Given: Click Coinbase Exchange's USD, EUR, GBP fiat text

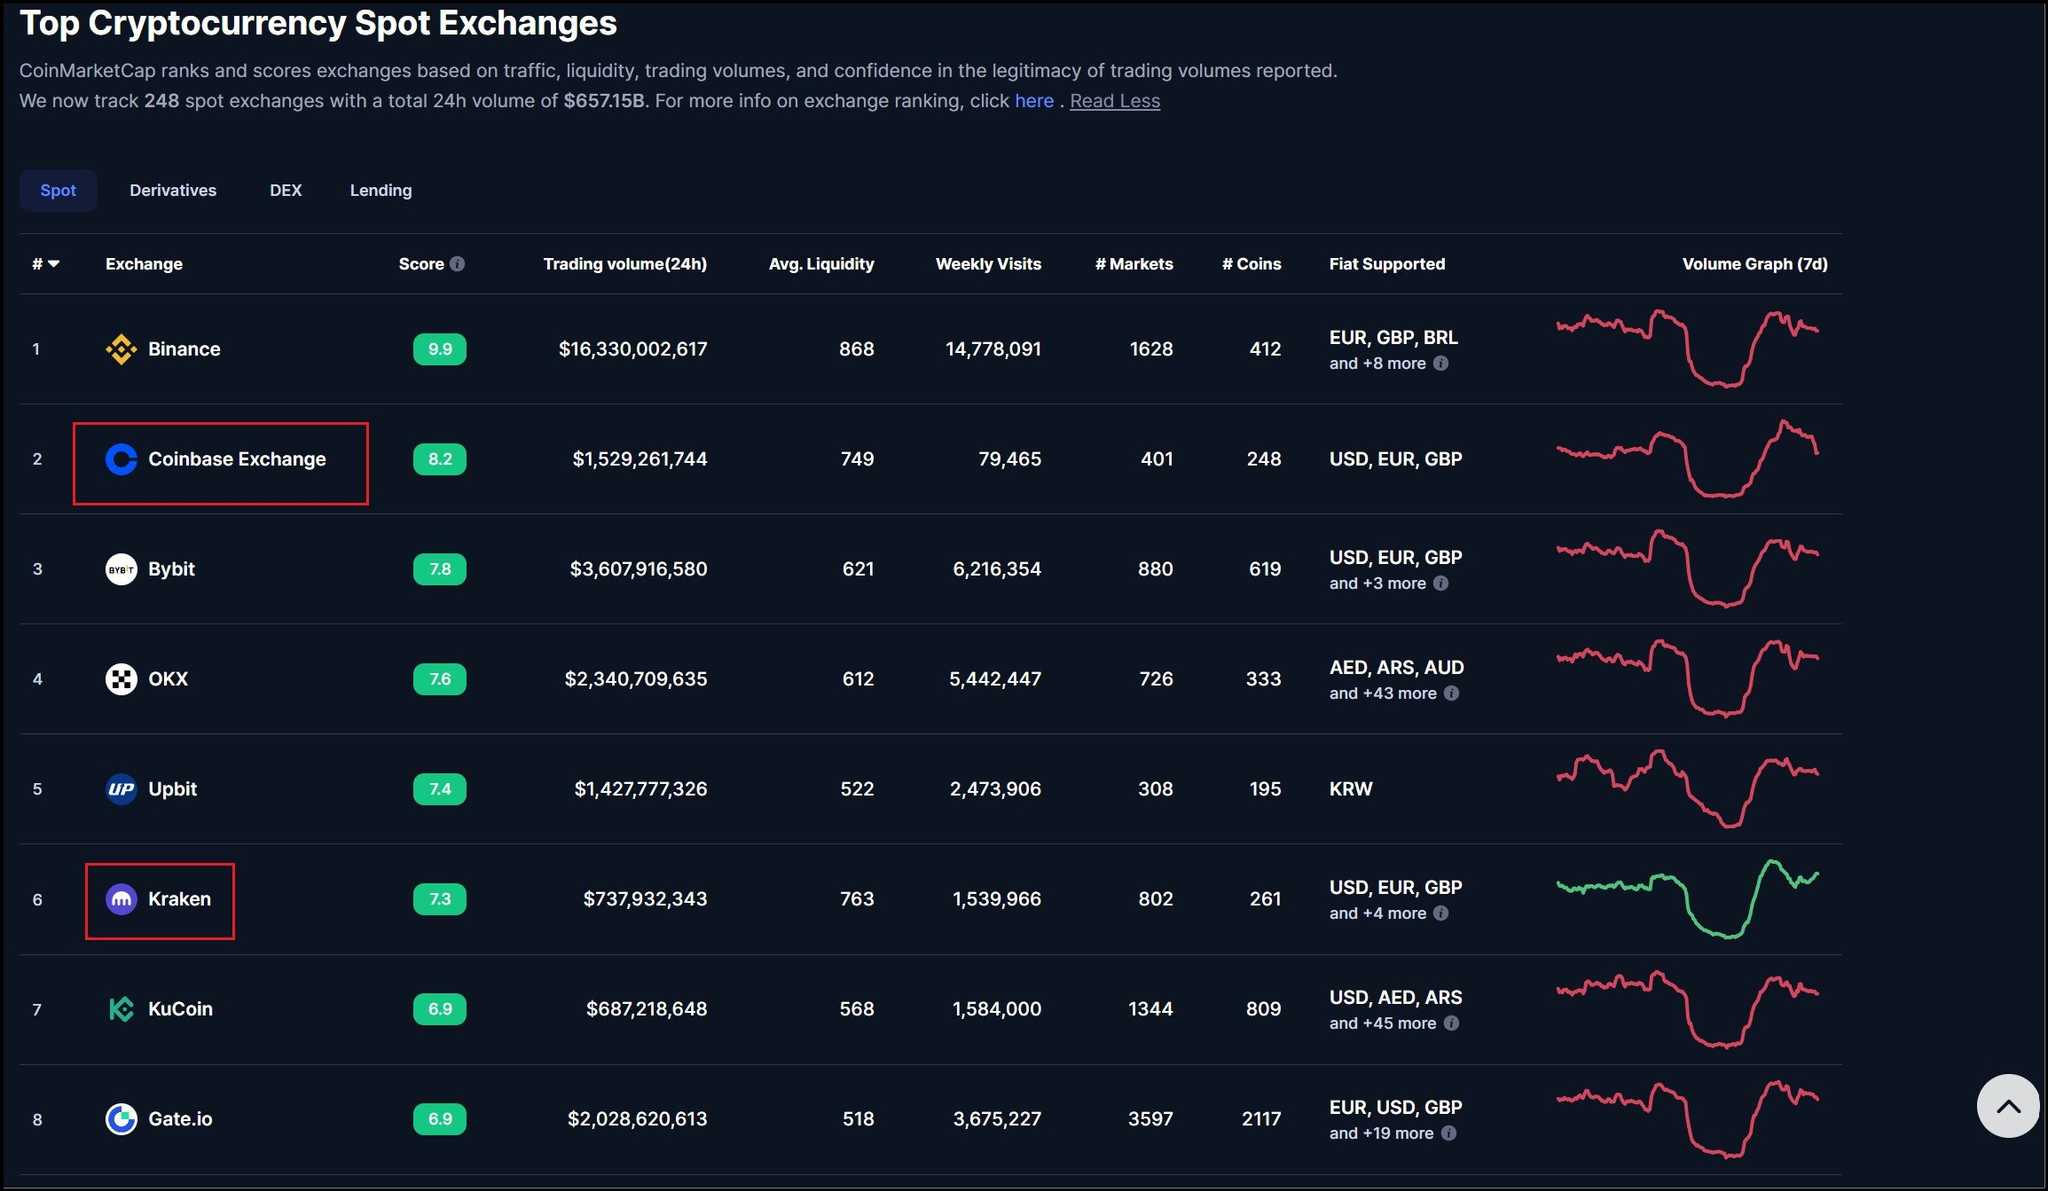Looking at the screenshot, I should click(x=1396, y=459).
